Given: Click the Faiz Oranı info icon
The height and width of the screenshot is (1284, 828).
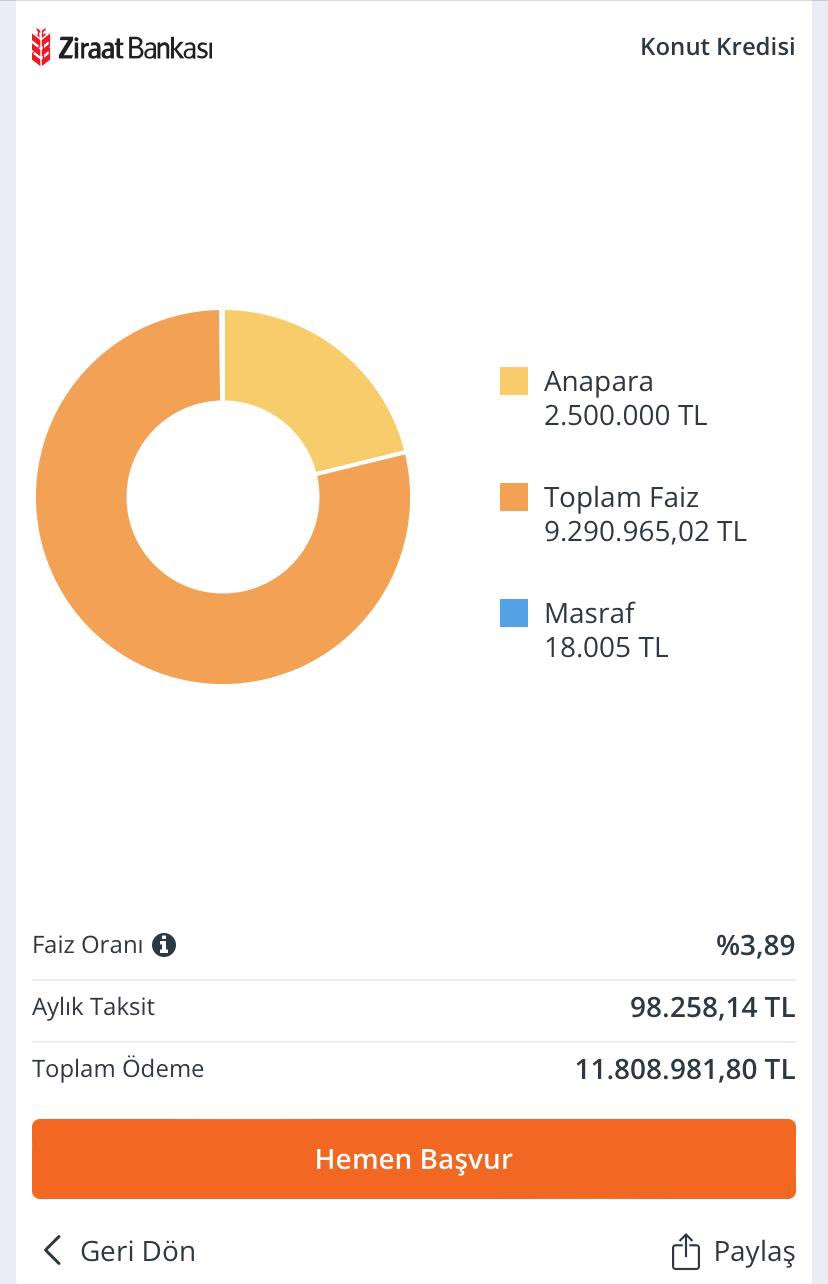Looking at the screenshot, I should [164, 945].
